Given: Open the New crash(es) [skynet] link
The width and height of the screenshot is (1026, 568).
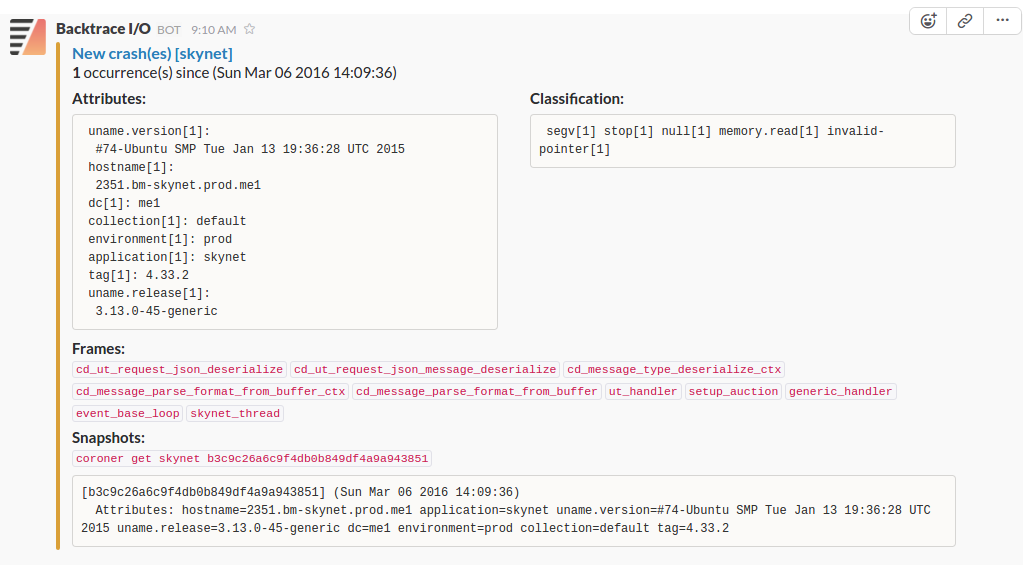Looking at the screenshot, I should [152, 54].
